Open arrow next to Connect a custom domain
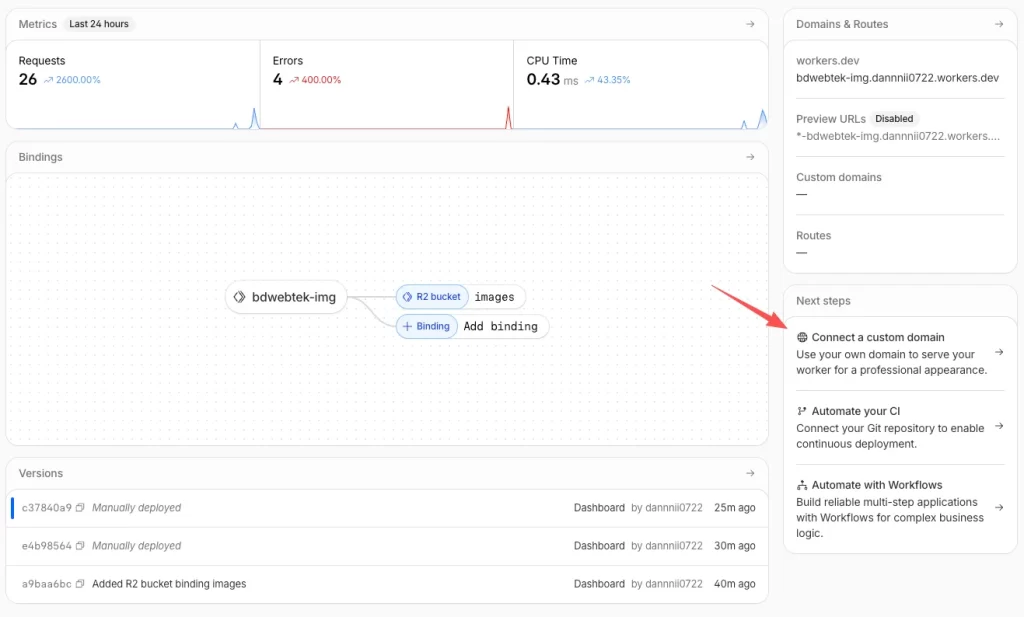This screenshot has height=617, width=1024. click(999, 353)
